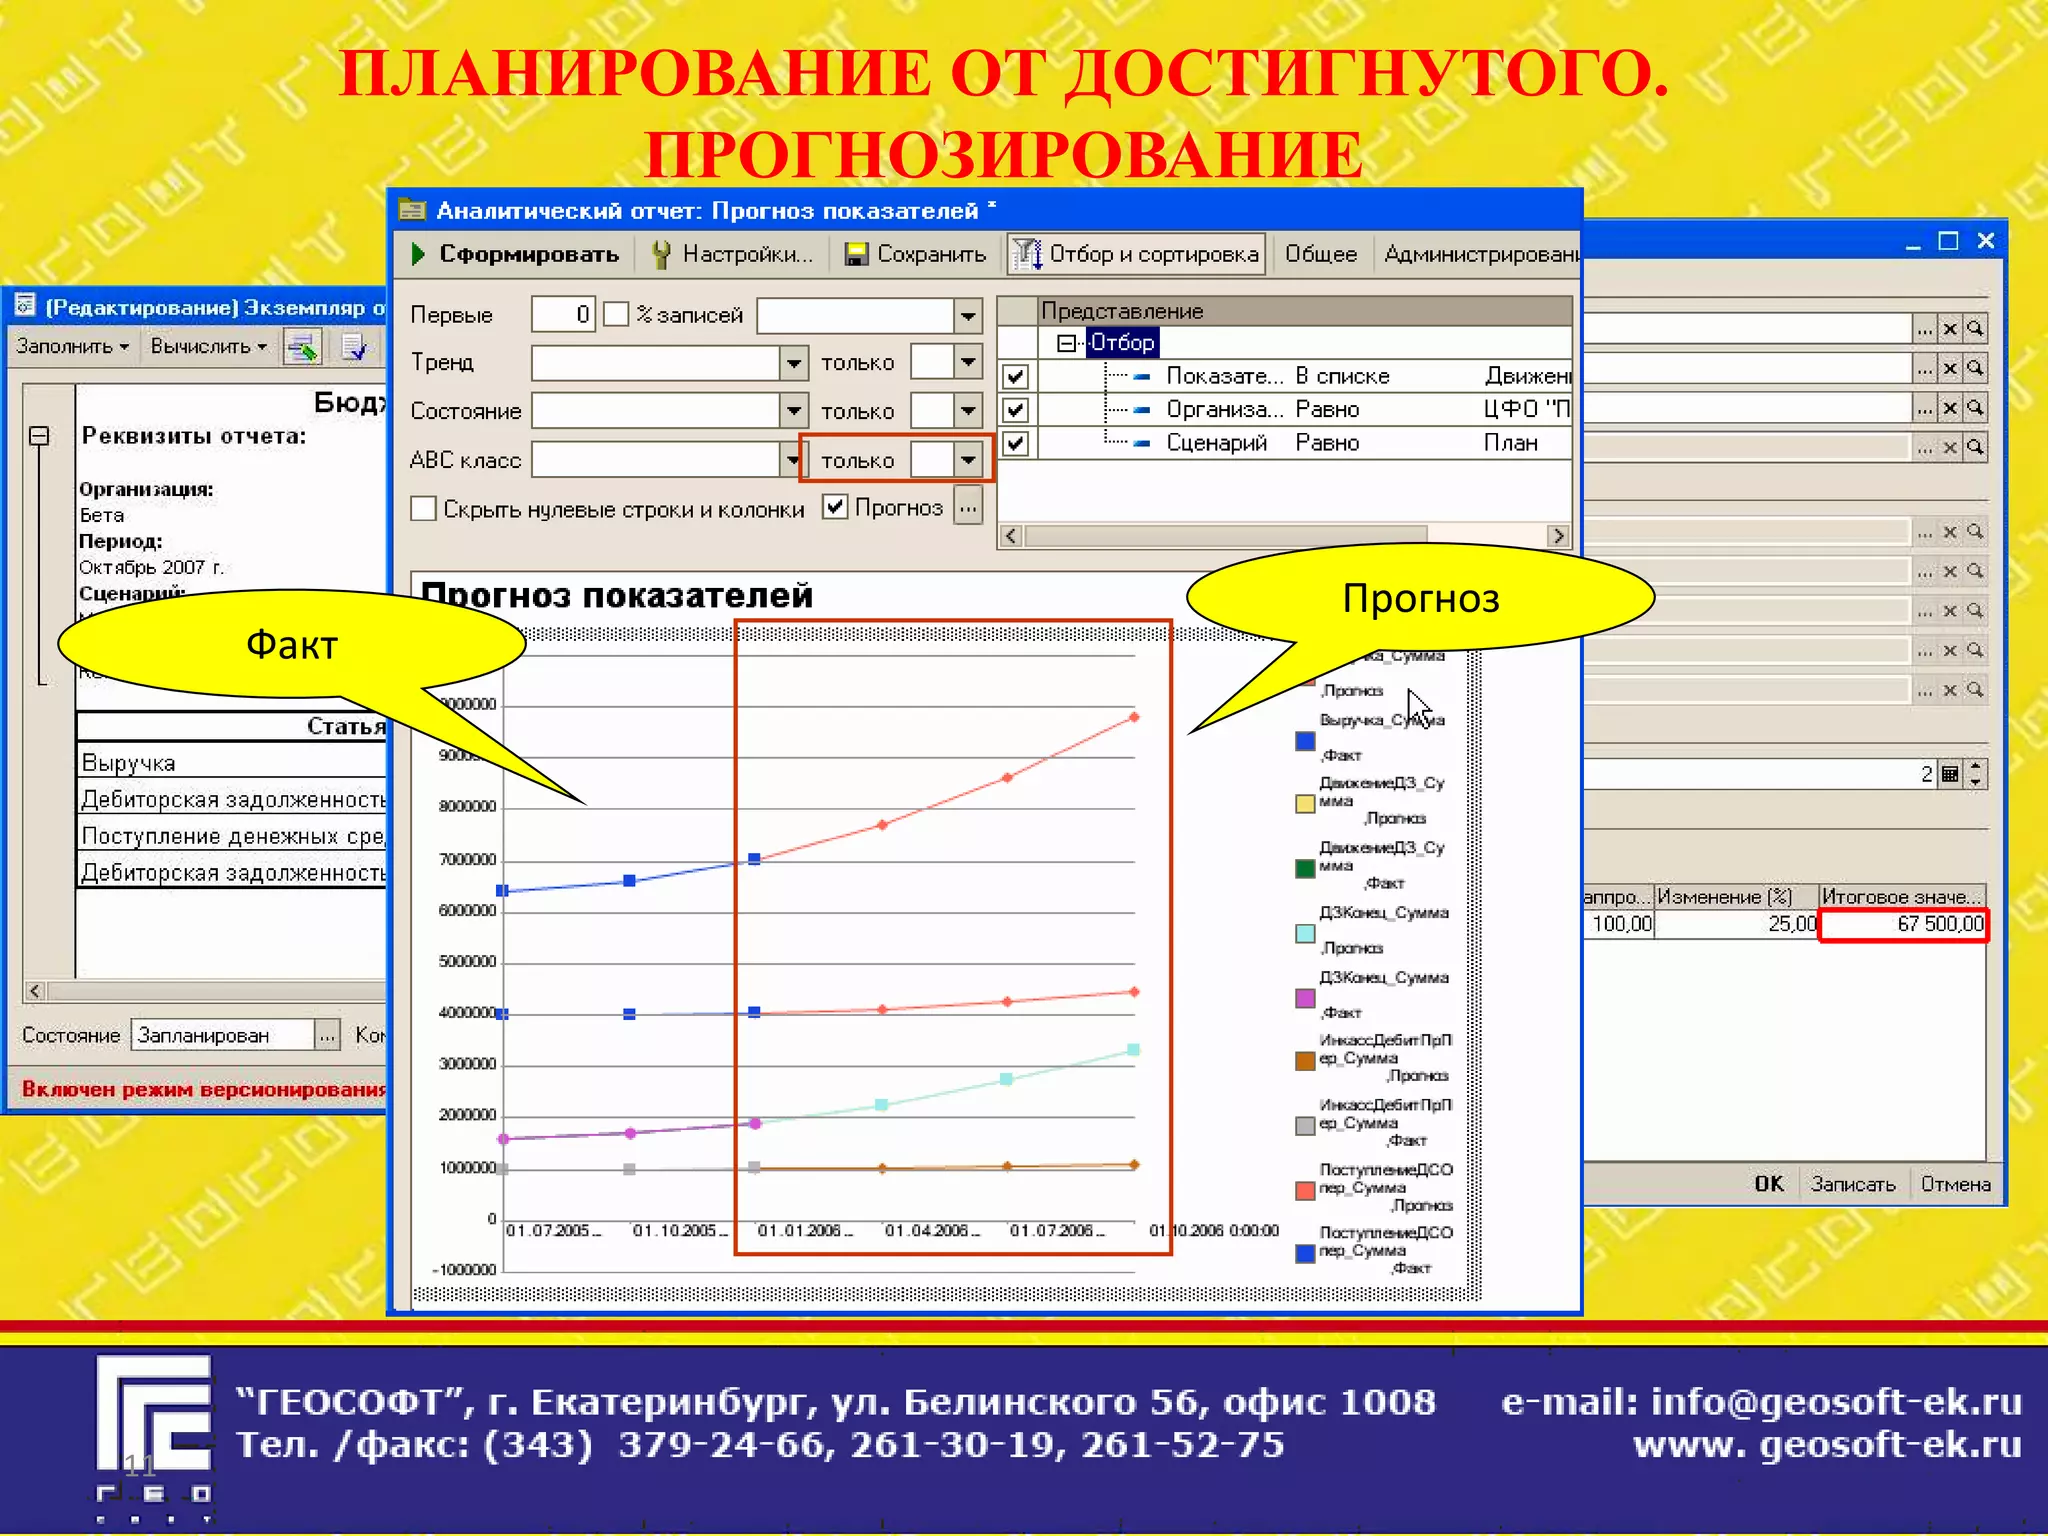Click the Выручка row in the Статья table
The image size is (2048, 1536).
point(232,762)
